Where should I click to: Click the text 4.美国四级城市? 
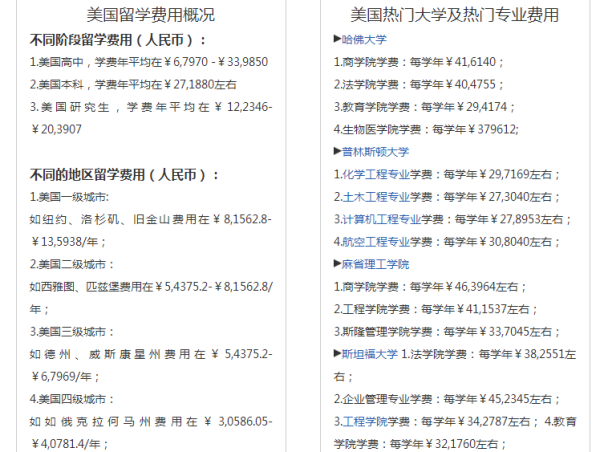[72, 399]
